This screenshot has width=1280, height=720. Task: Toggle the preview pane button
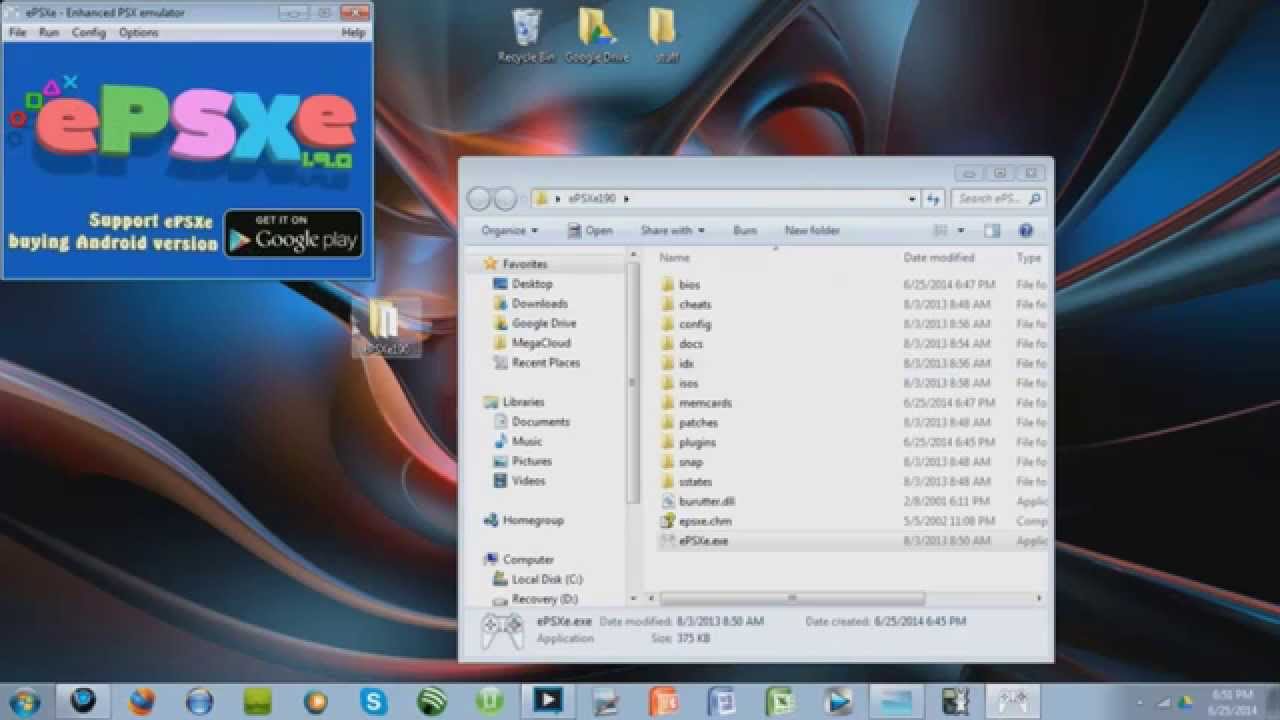[992, 231]
